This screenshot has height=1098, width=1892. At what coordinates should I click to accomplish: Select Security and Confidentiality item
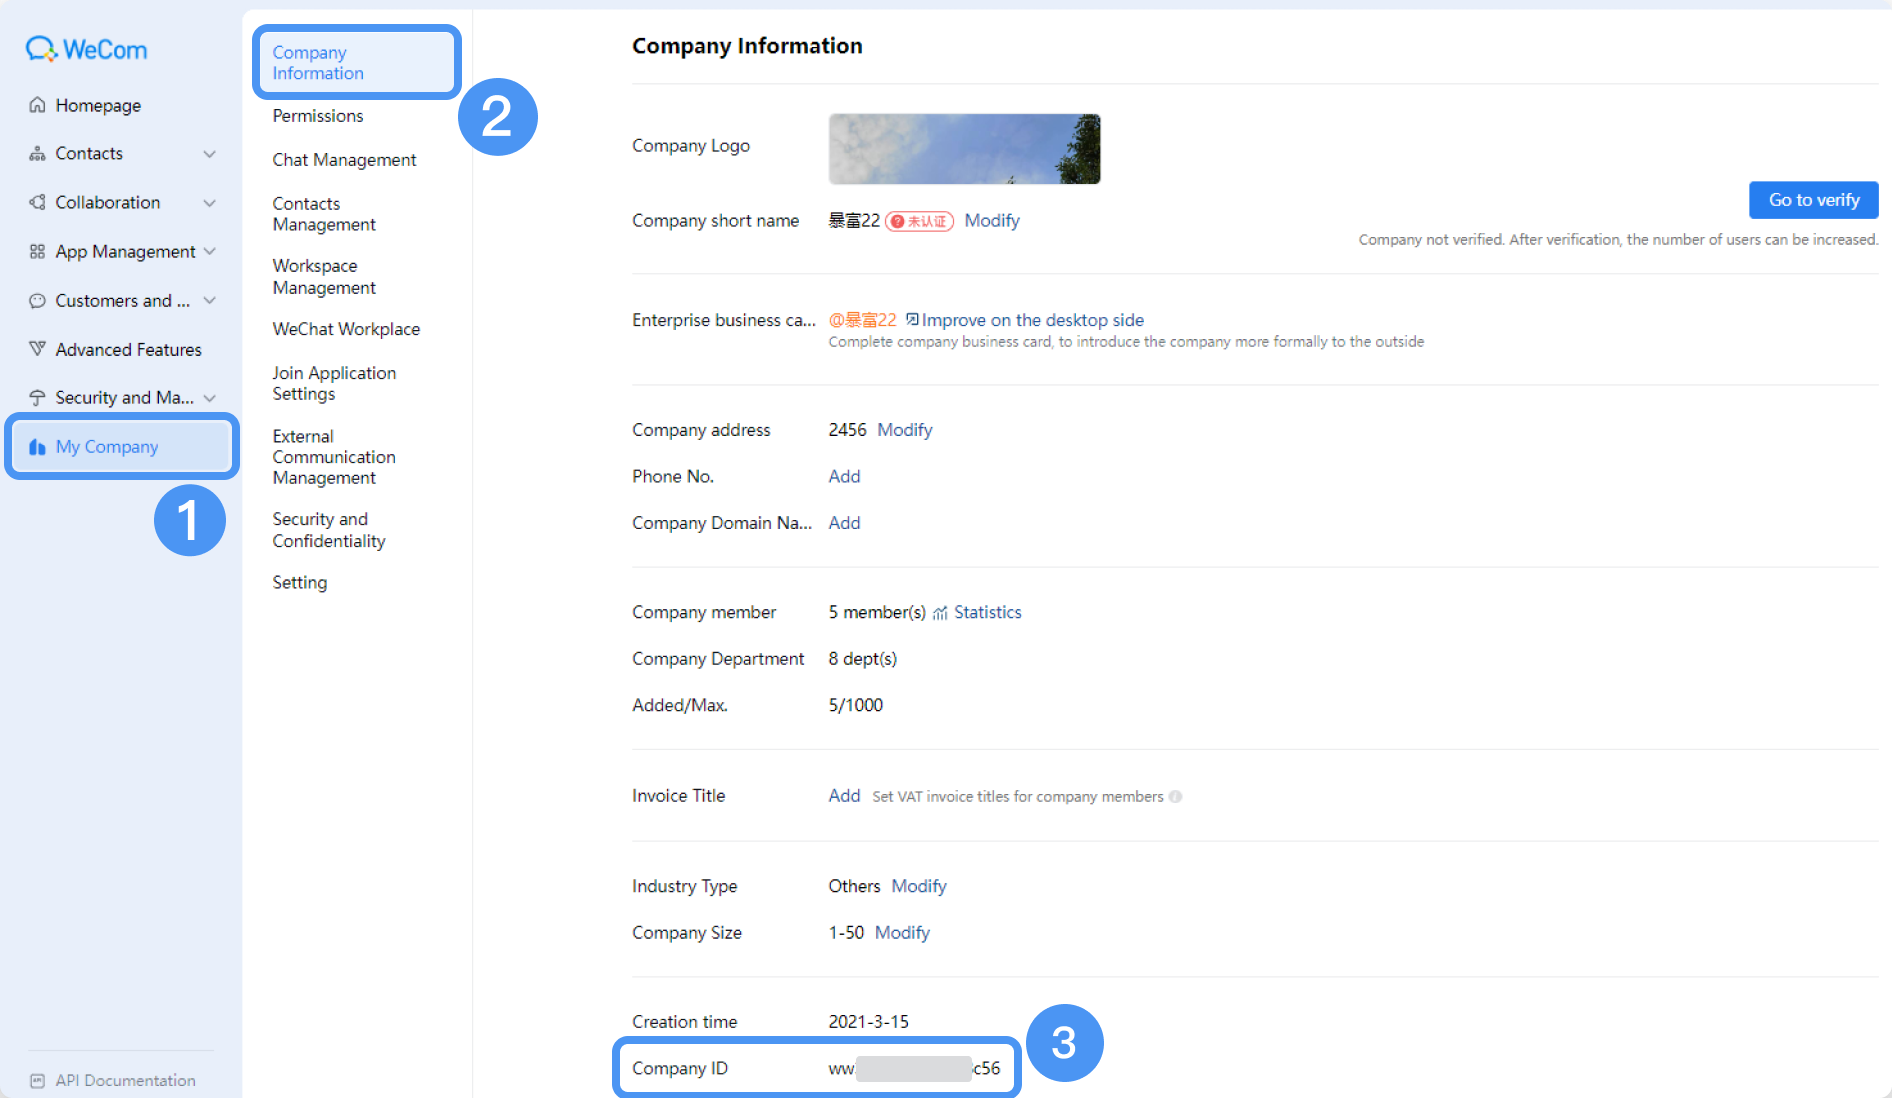[329, 530]
